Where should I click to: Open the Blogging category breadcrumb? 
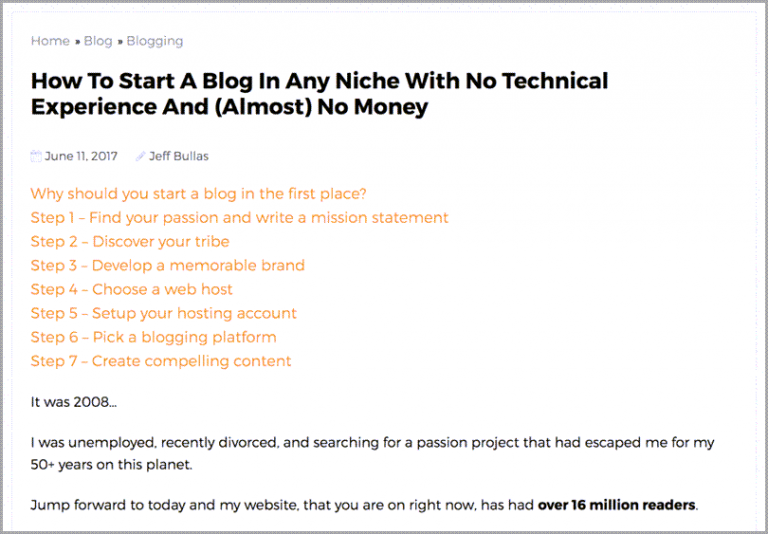pyautogui.click(x=154, y=41)
